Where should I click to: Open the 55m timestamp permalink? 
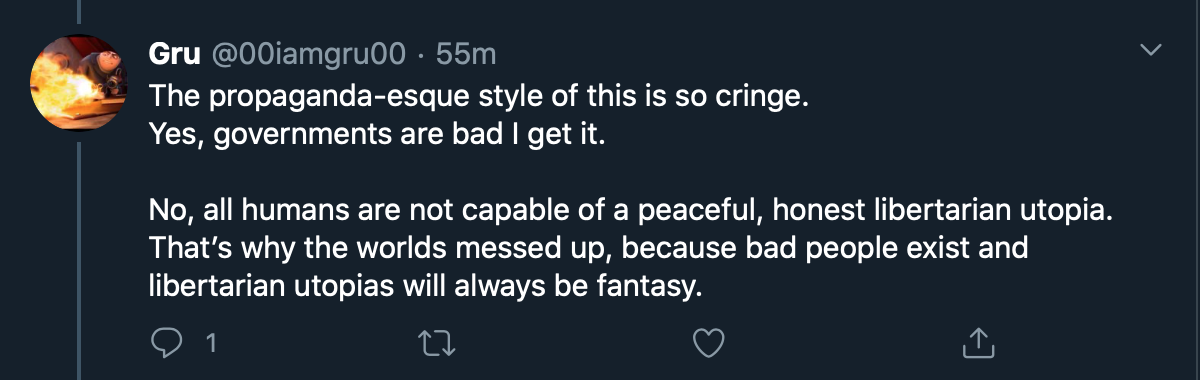[x=467, y=54]
